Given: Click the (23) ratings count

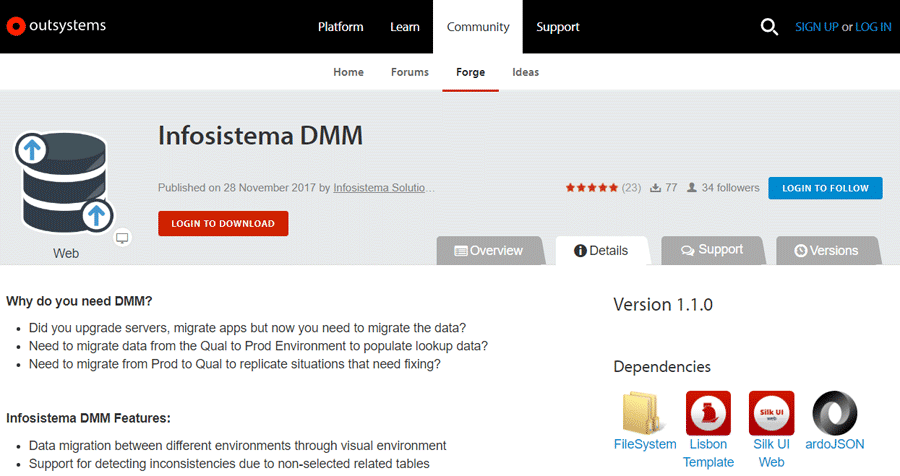Looking at the screenshot, I should [x=631, y=188].
